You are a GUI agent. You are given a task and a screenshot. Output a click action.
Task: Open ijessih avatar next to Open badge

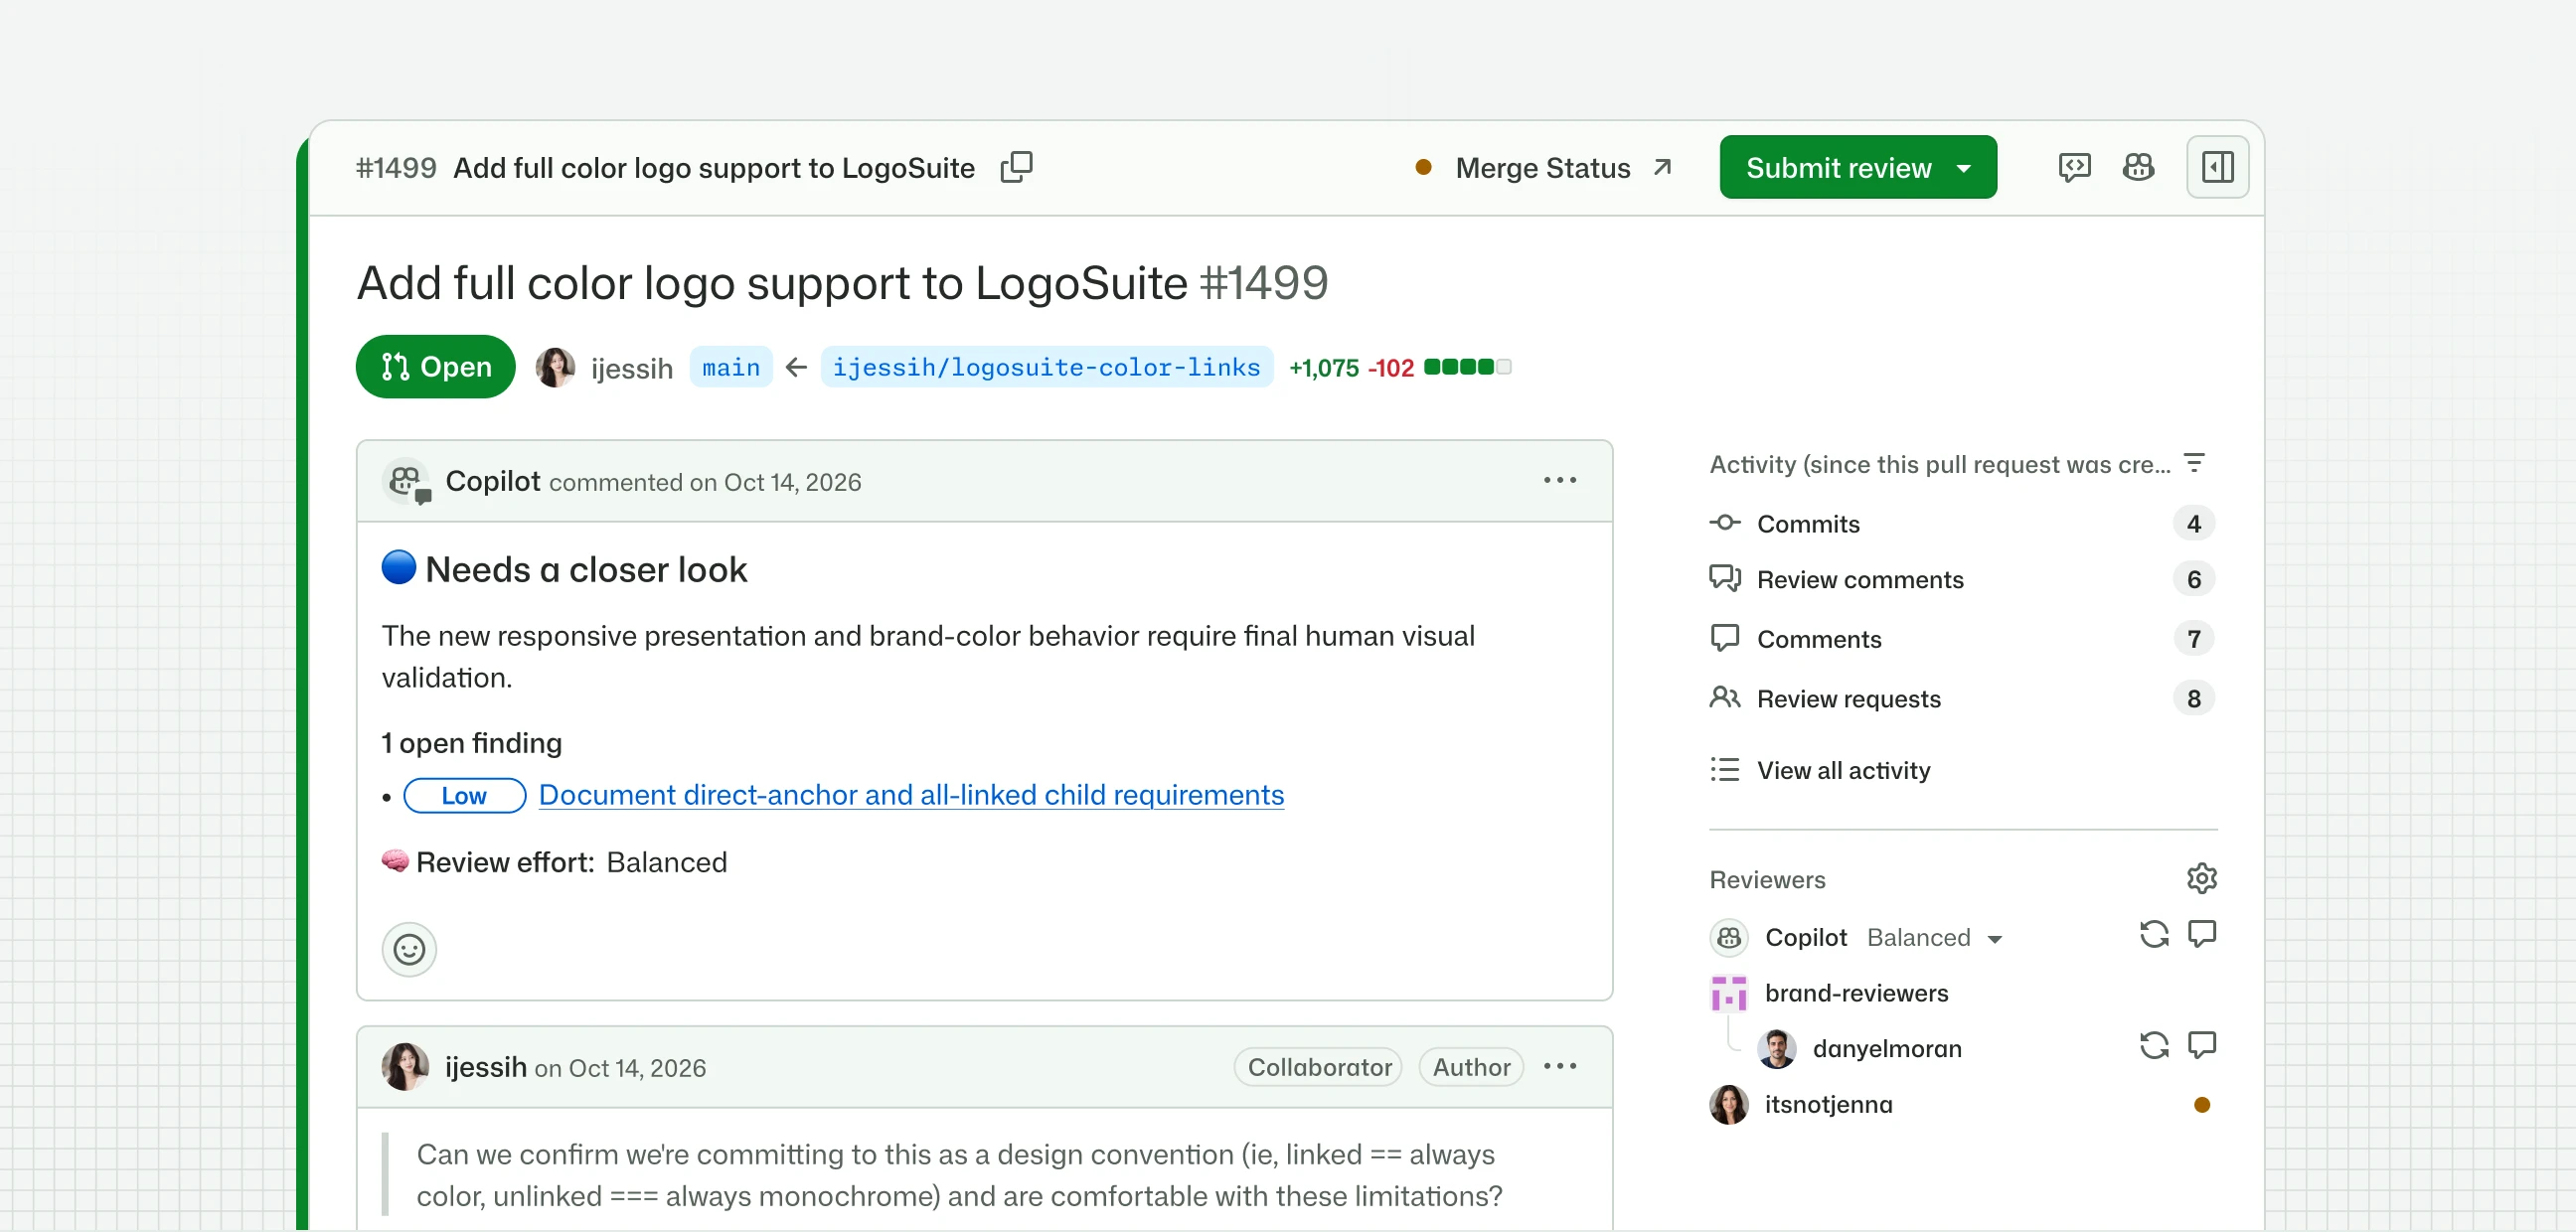click(x=555, y=367)
